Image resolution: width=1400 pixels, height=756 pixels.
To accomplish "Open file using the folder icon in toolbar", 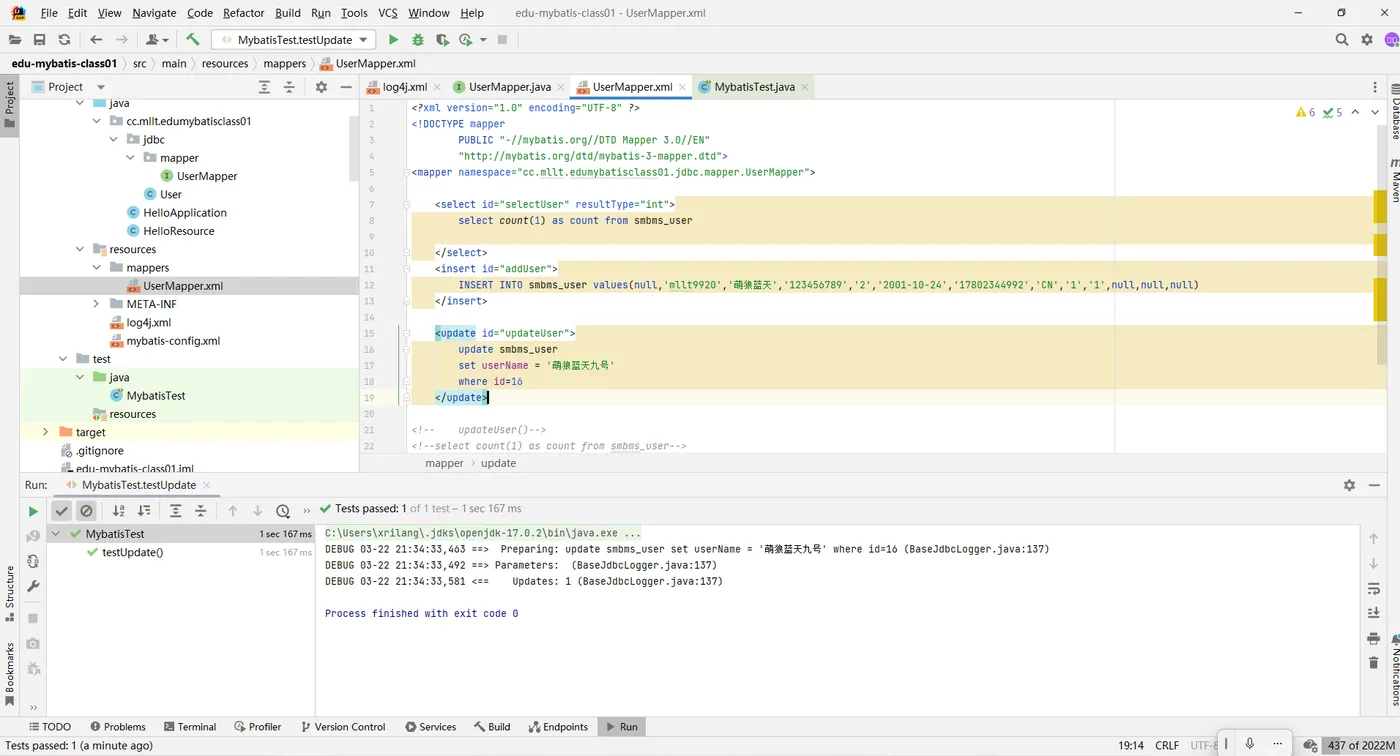I will (x=14, y=40).
